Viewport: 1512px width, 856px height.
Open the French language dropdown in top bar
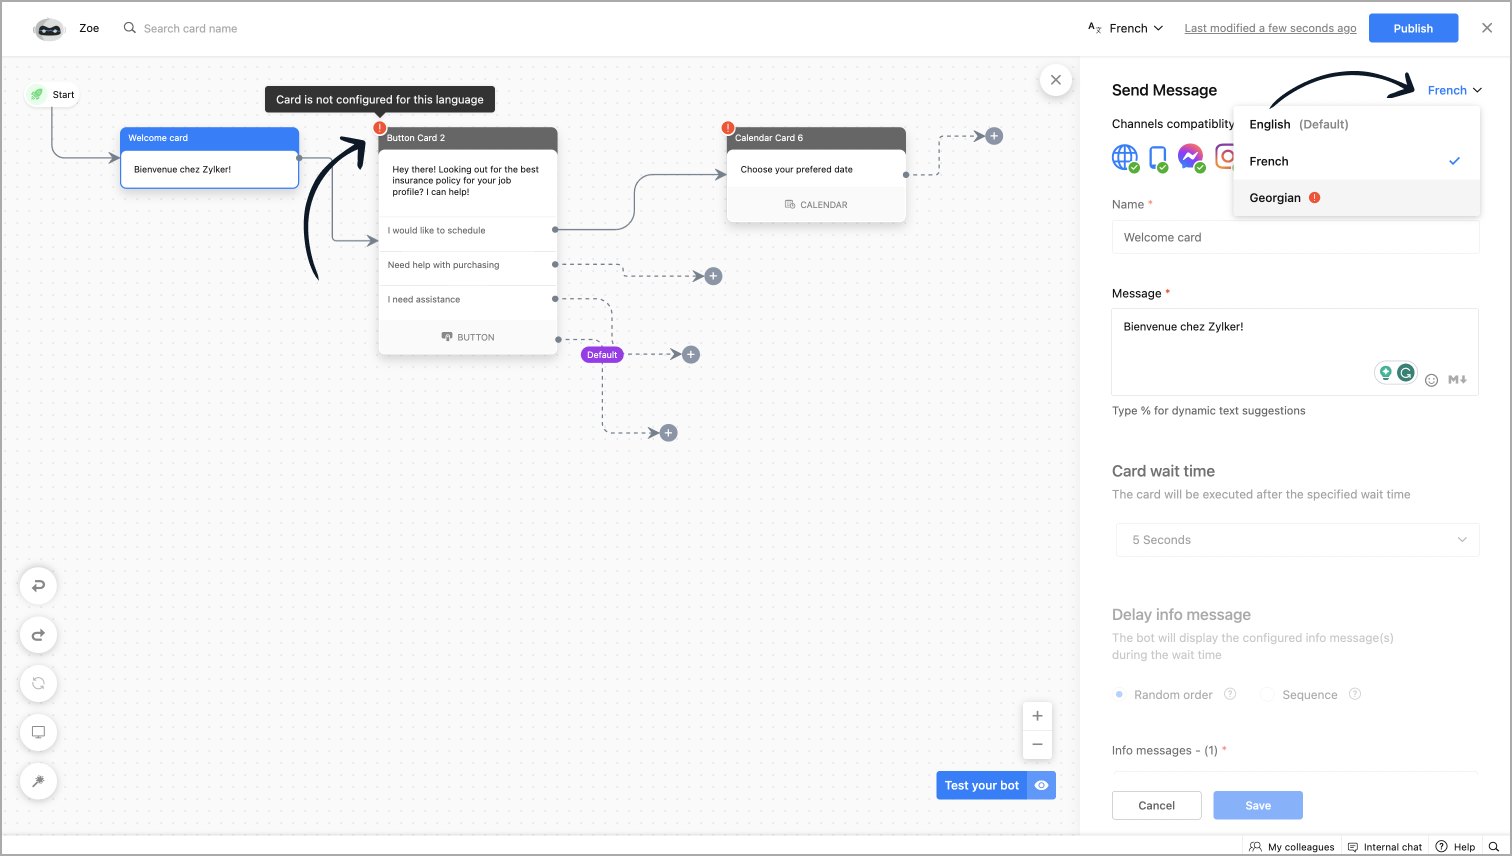(1126, 28)
